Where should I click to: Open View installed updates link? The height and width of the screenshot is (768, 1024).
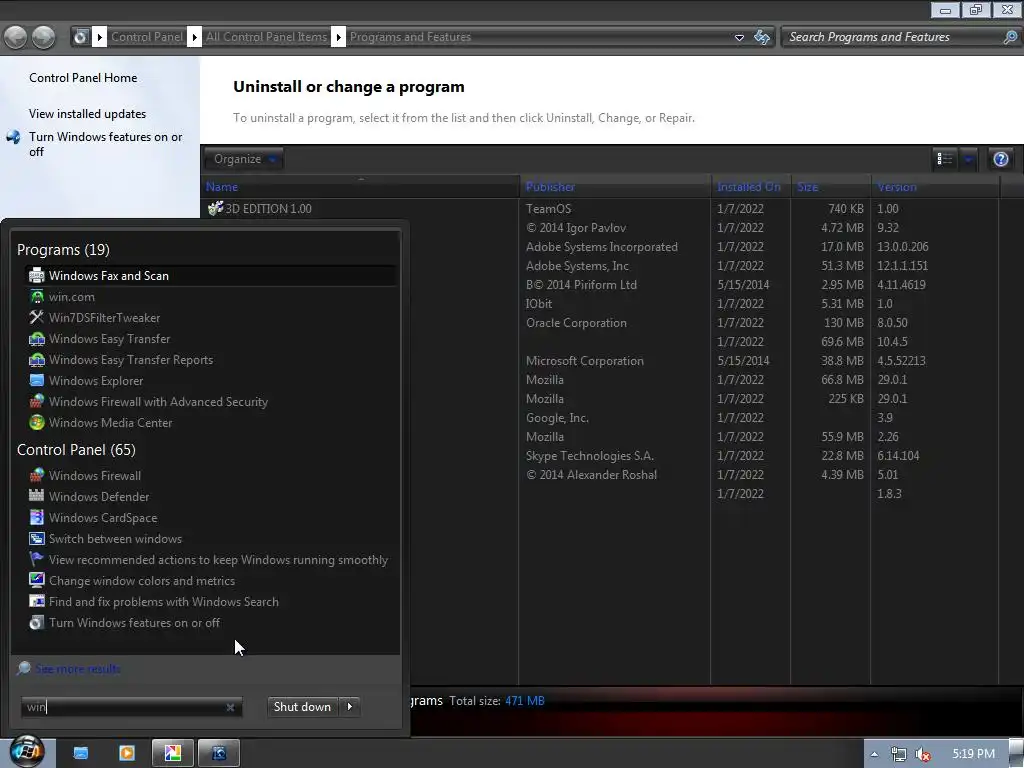coord(88,114)
